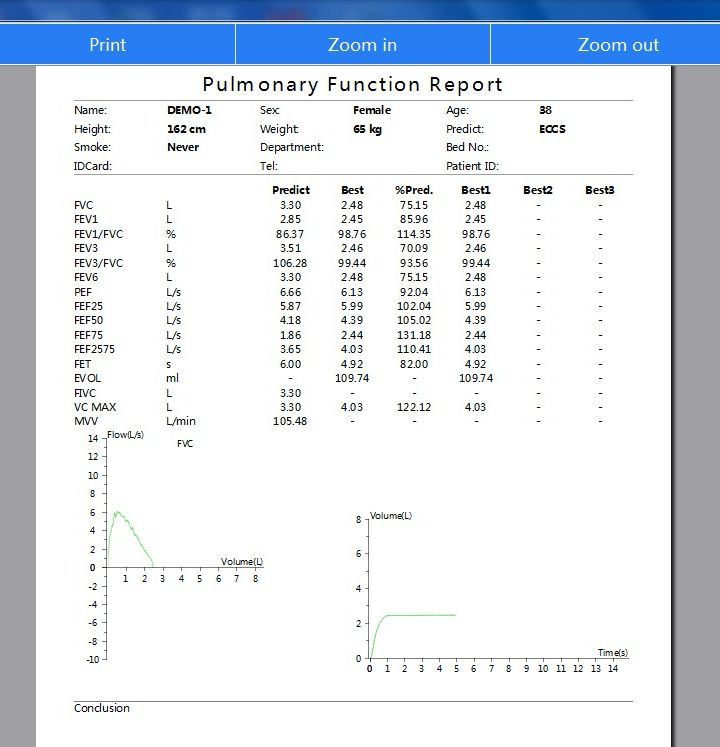Click the green flow-volume curve
This screenshot has width=720, height=747.
pos(120,513)
